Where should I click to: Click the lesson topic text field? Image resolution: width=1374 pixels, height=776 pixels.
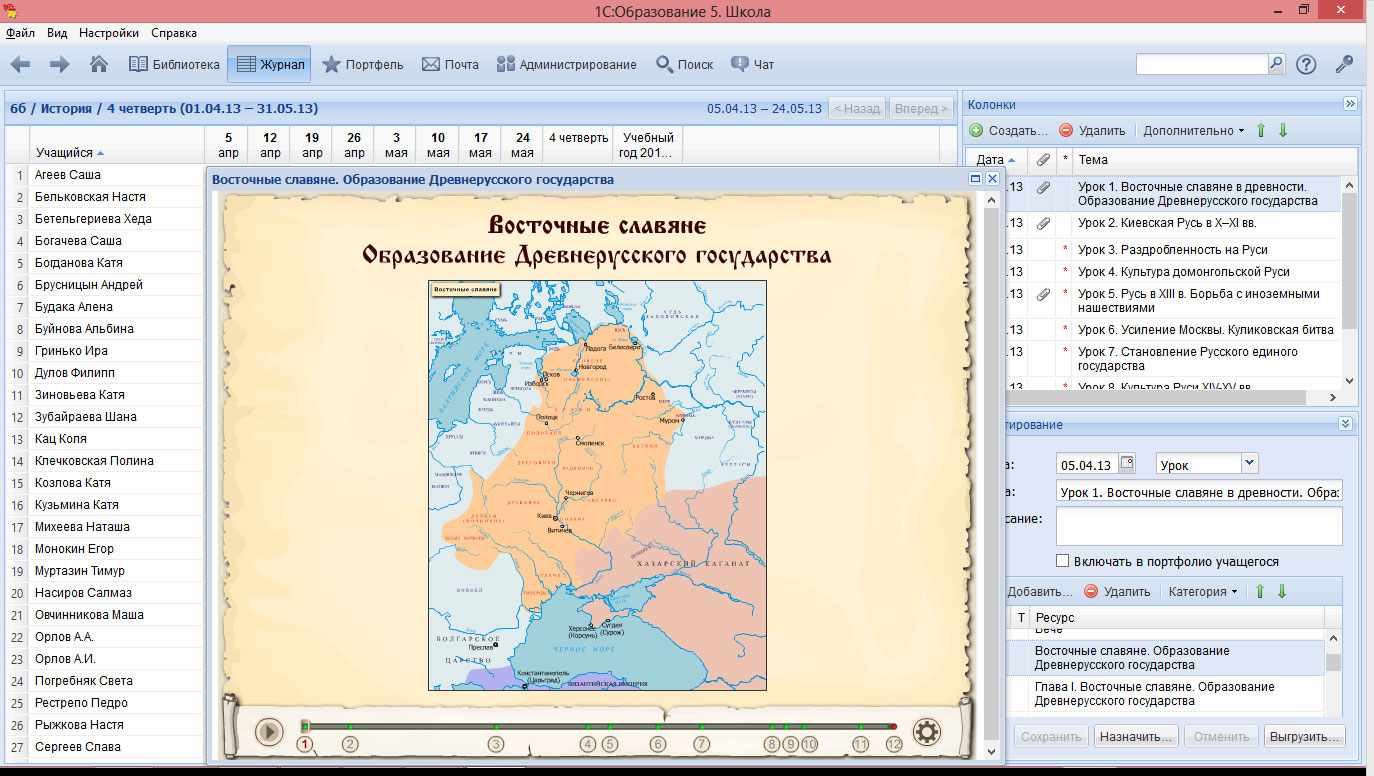(x=1199, y=493)
